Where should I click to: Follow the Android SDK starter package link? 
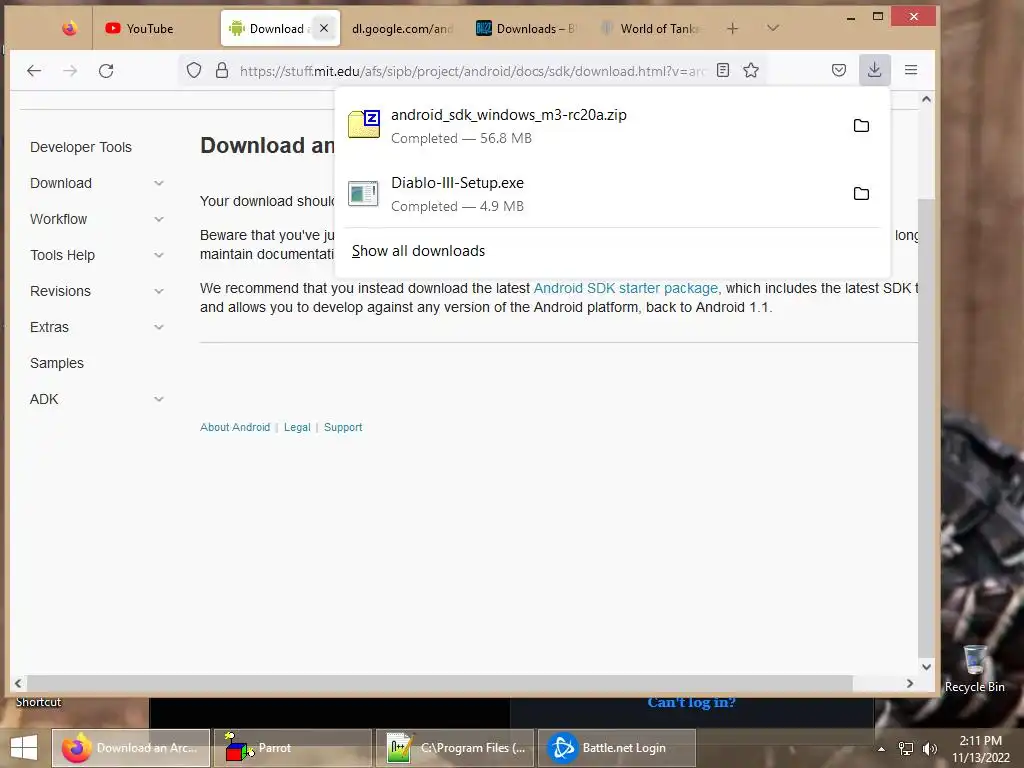[626, 288]
